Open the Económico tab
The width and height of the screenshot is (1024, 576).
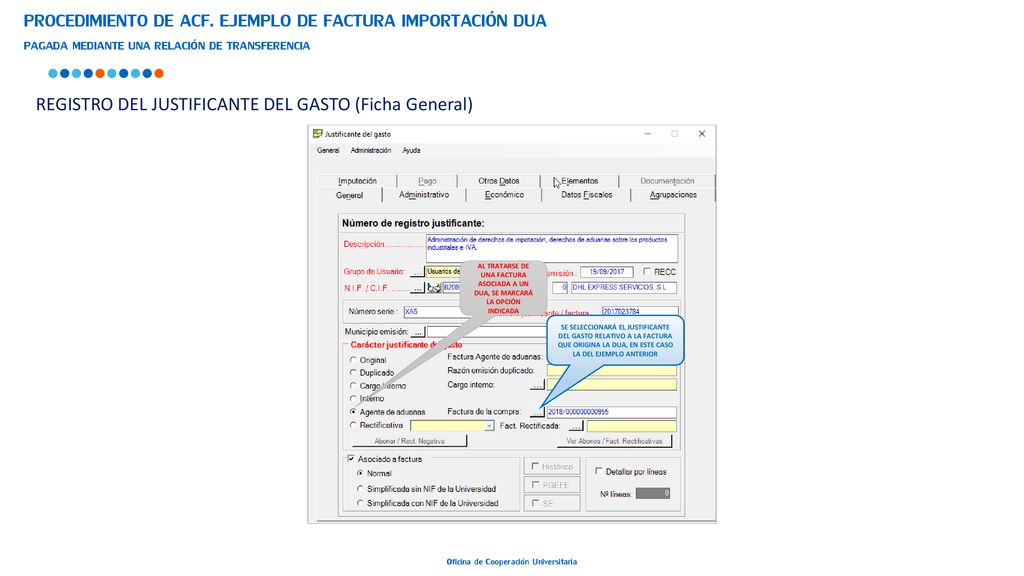504,195
